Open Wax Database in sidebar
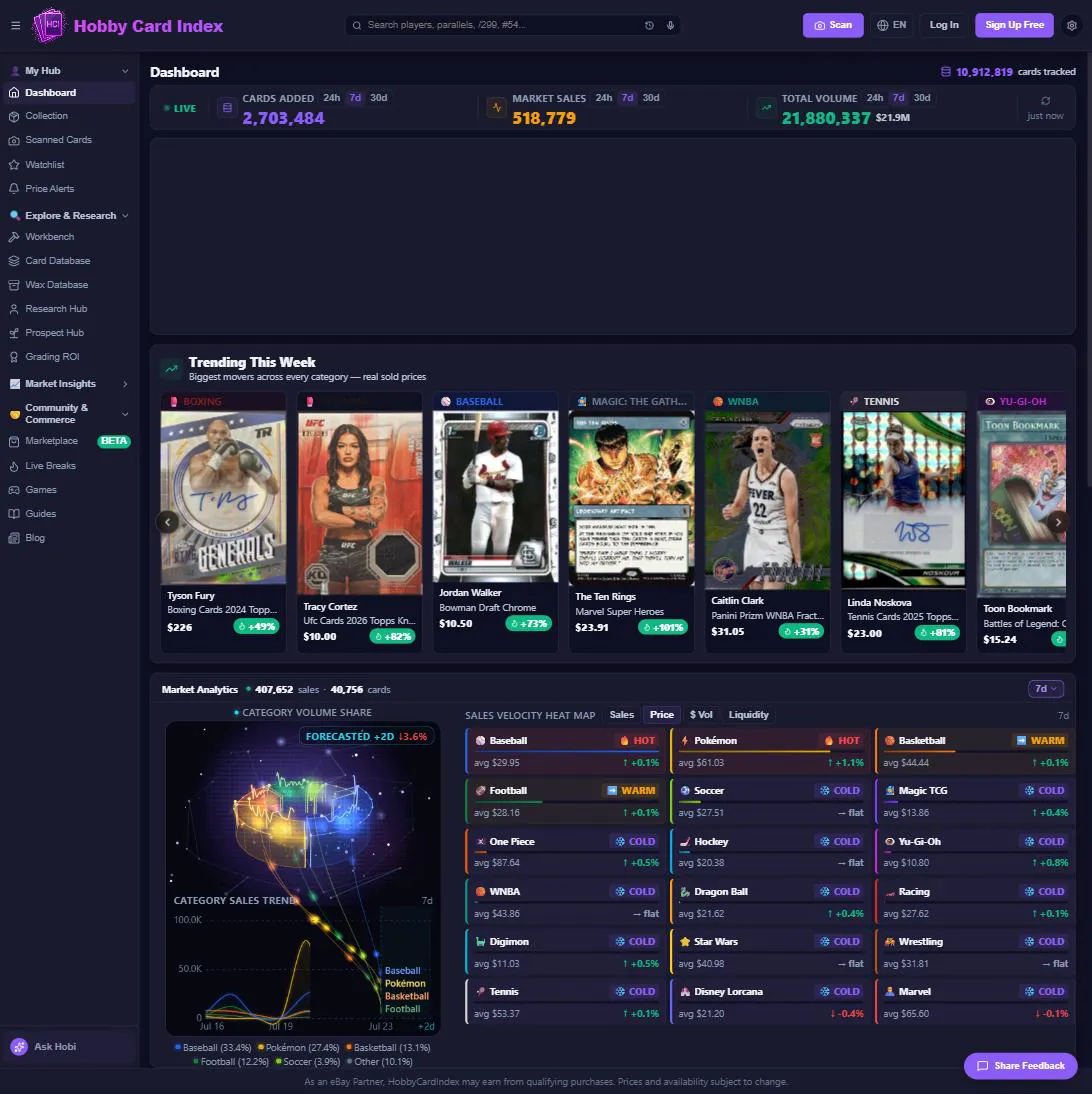 coord(68,285)
